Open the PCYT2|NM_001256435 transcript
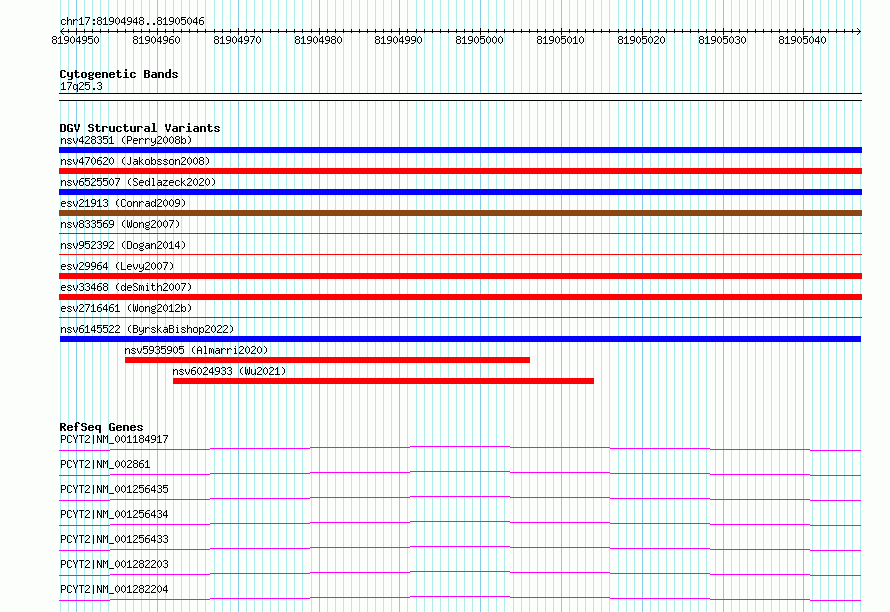Viewport: 890px width, 612px height. (114, 489)
